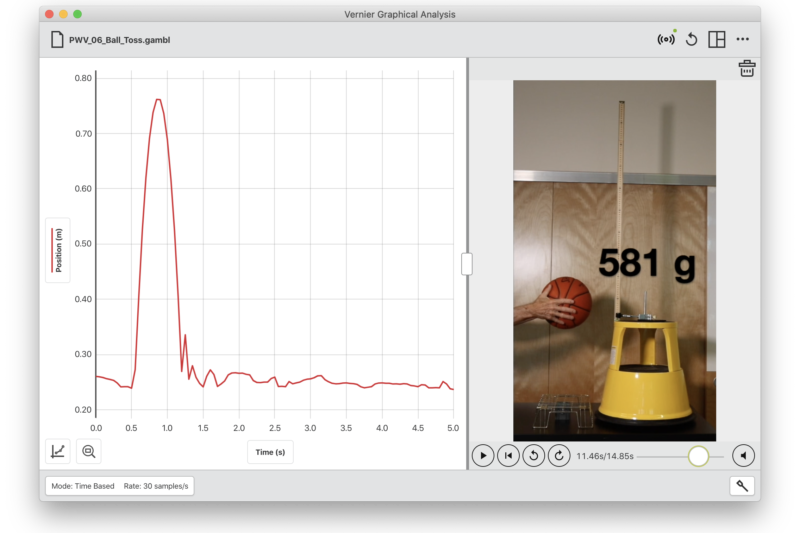Minimize the window with yellow button

pos(63,14)
